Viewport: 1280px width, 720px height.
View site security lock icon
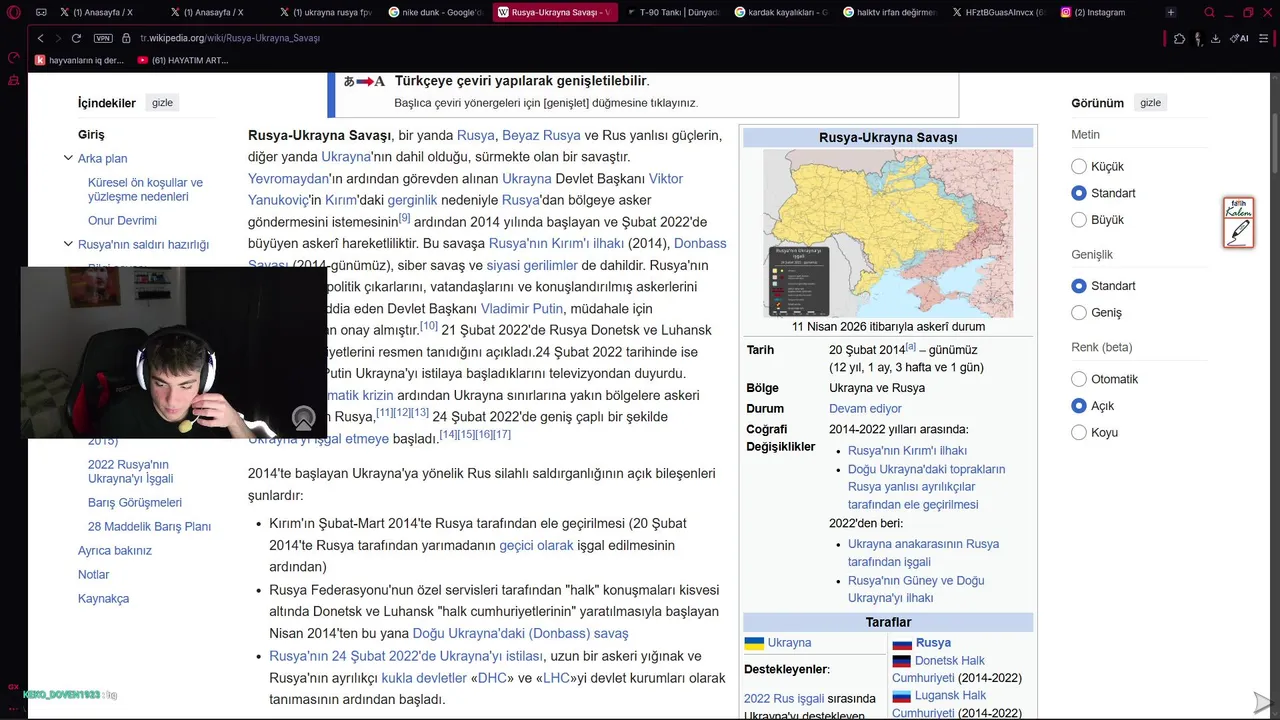point(127,38)
